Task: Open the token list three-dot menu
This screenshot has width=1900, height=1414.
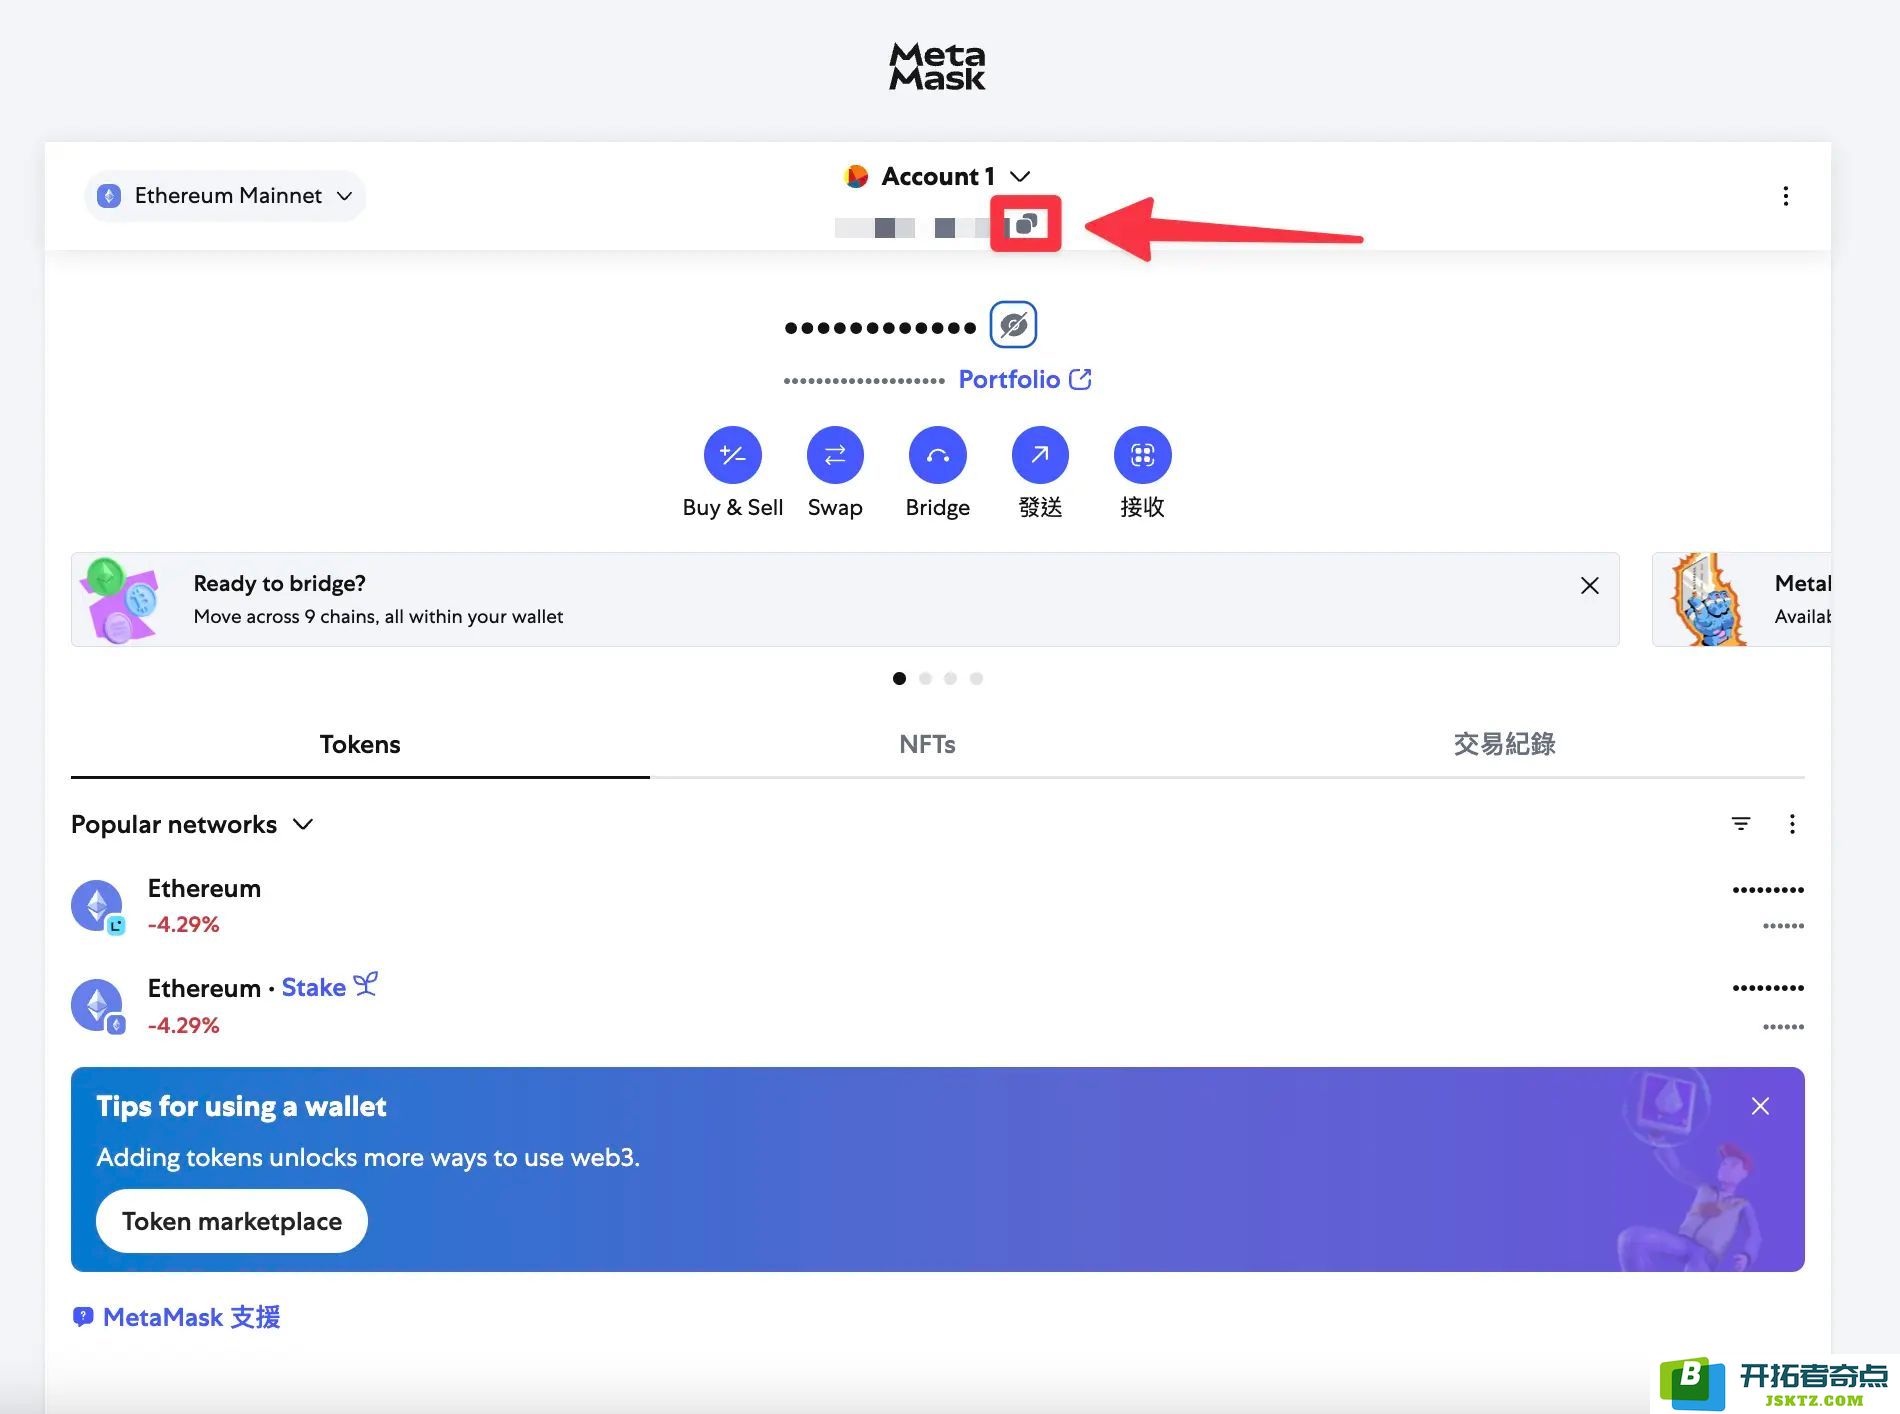Action: (1791, 824)
